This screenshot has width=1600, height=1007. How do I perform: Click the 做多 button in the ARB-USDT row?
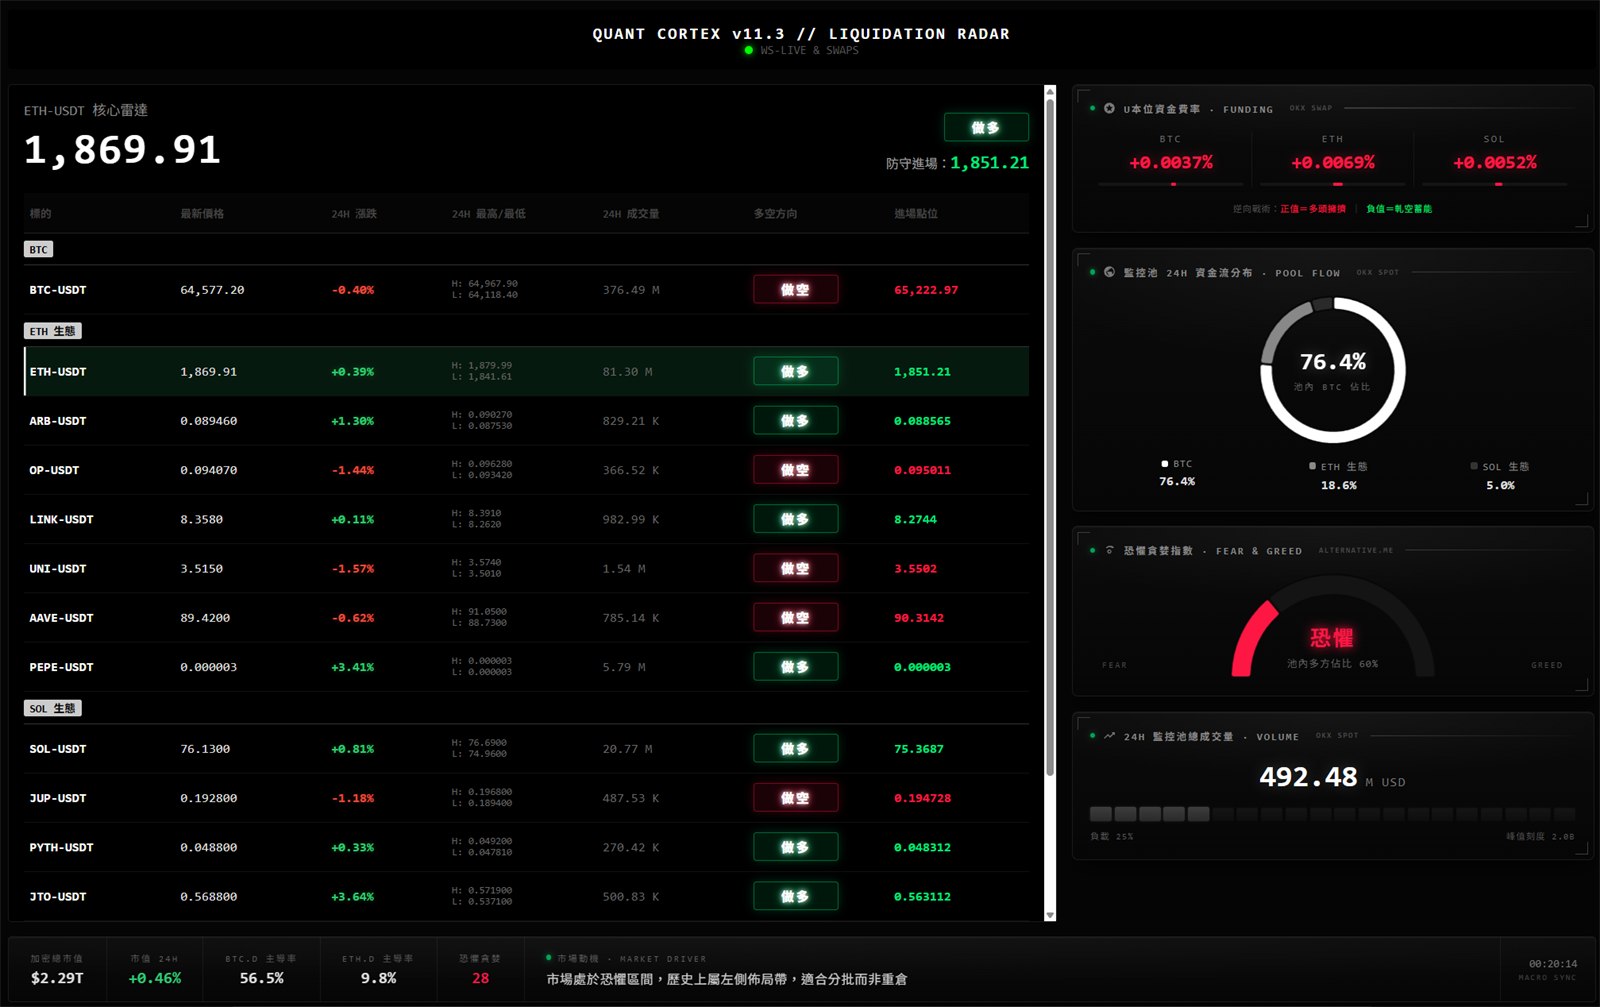click(x=796, y=421)
